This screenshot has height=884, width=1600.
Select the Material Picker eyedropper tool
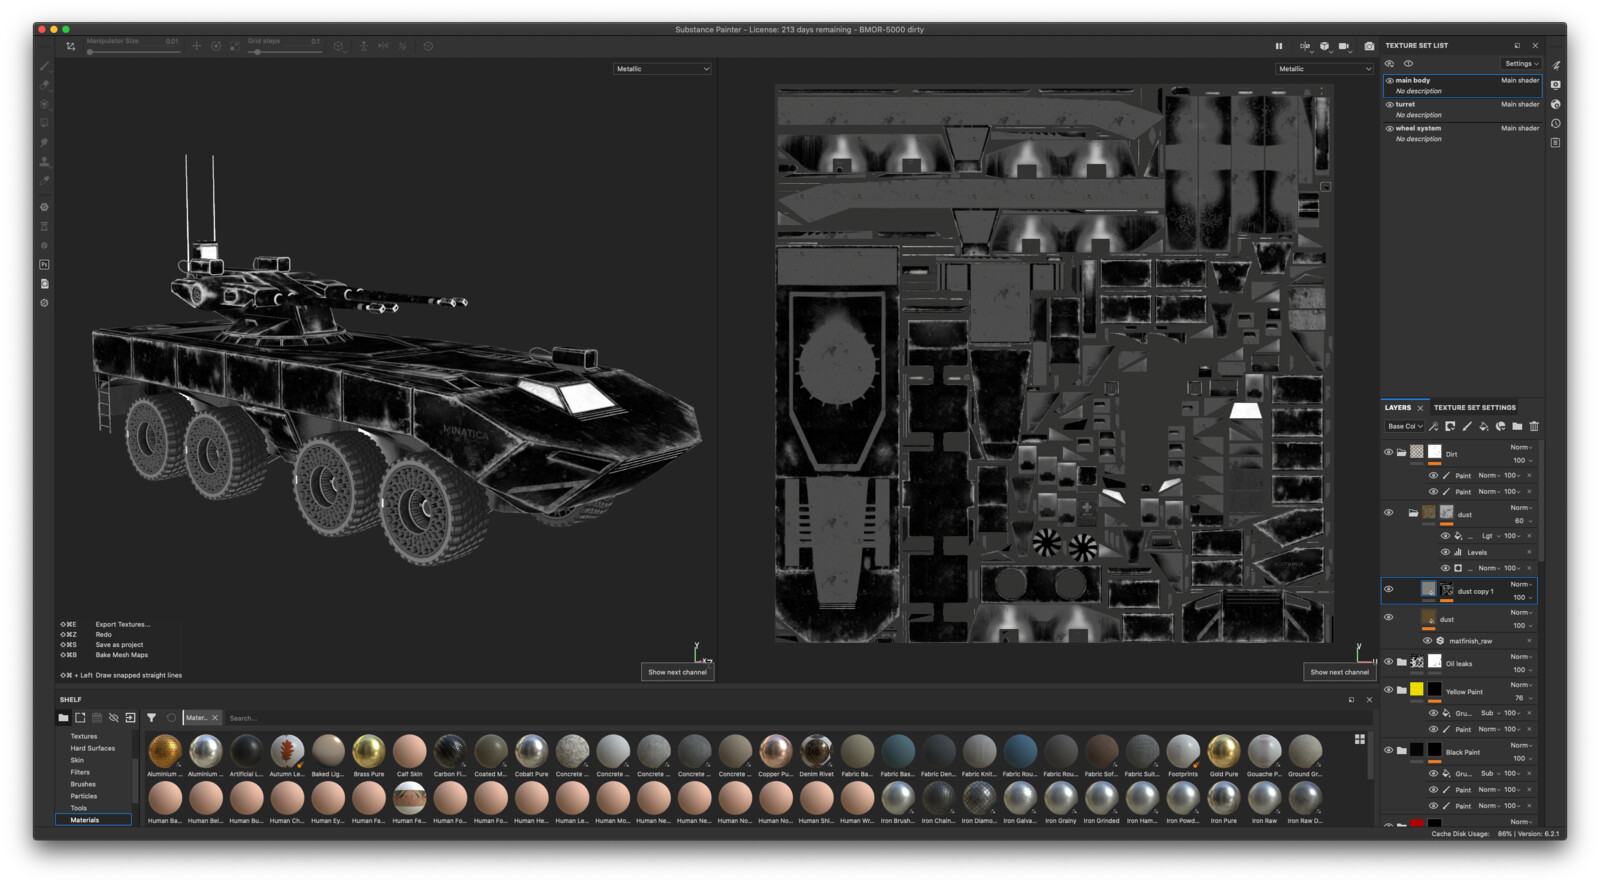pyautogui.click(x=44, y=180)
